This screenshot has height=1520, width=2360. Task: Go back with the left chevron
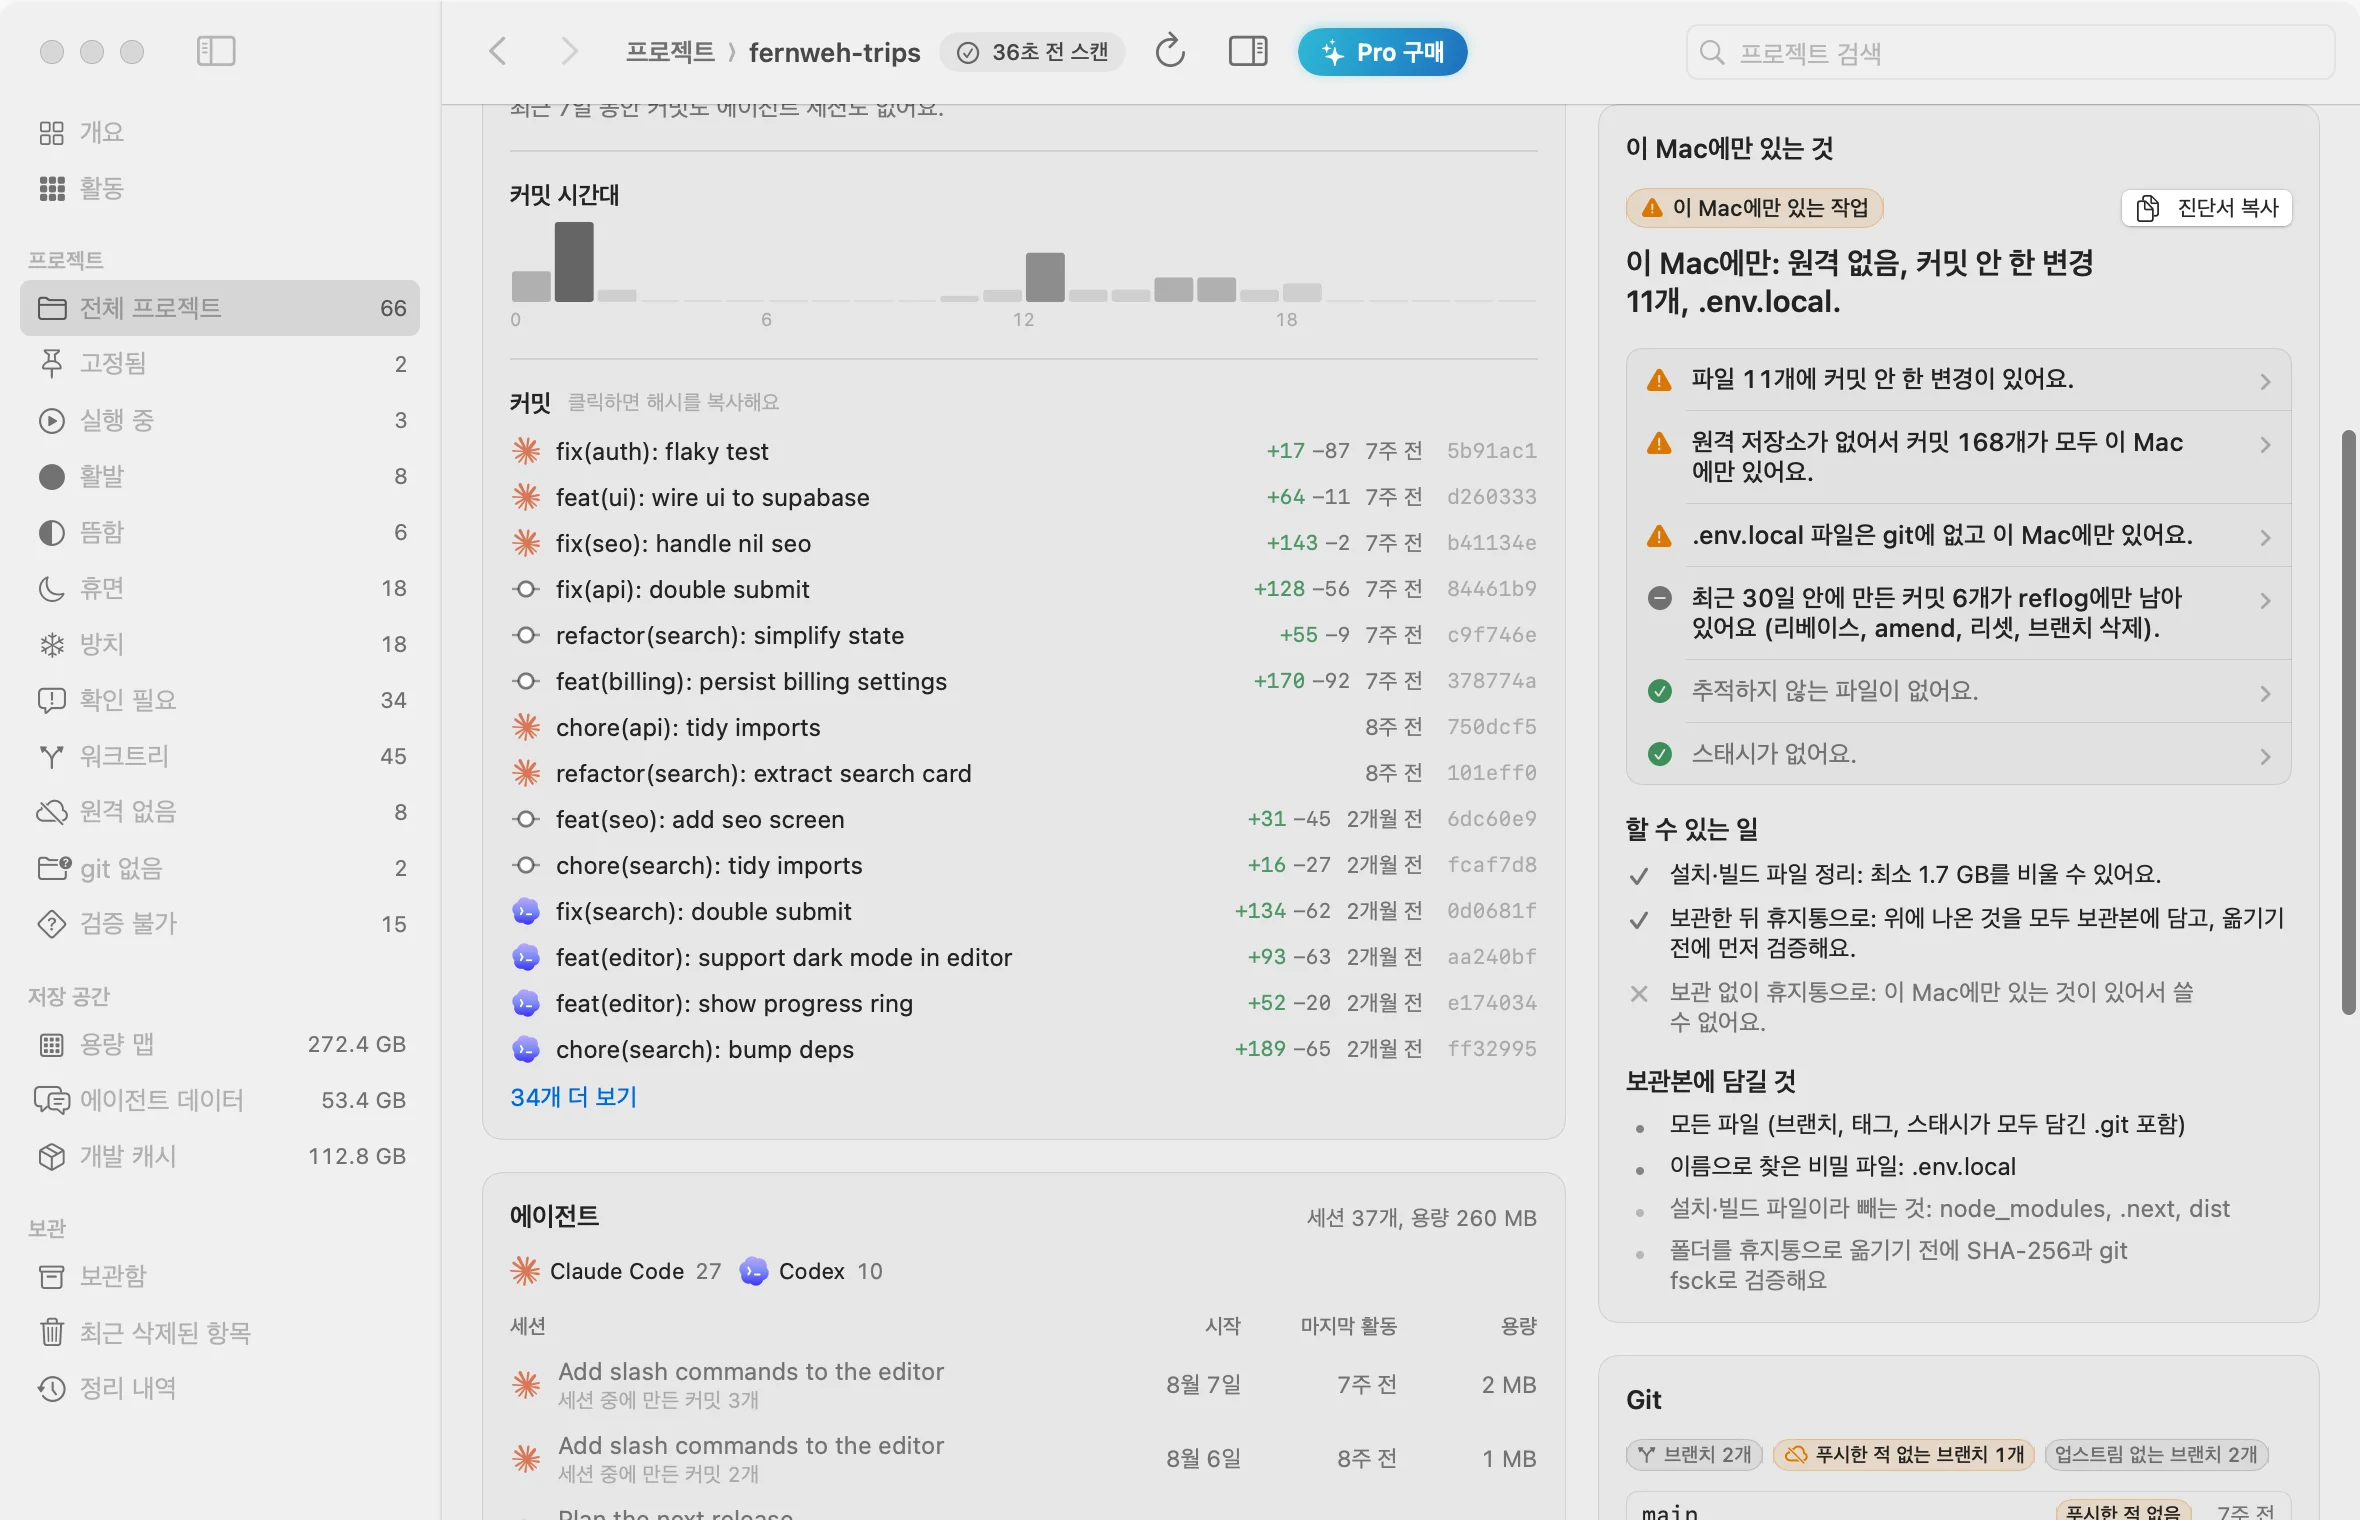click(x=498, y=51)
